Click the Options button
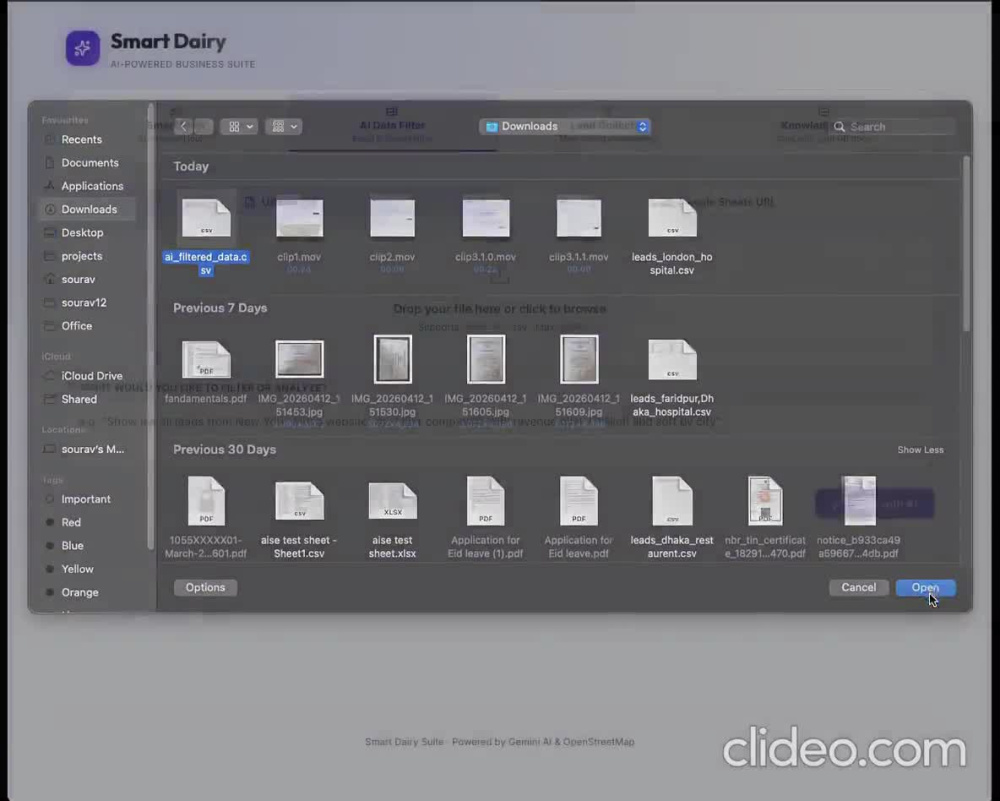This screenshot has height=801, width=1000. (205, 587)
